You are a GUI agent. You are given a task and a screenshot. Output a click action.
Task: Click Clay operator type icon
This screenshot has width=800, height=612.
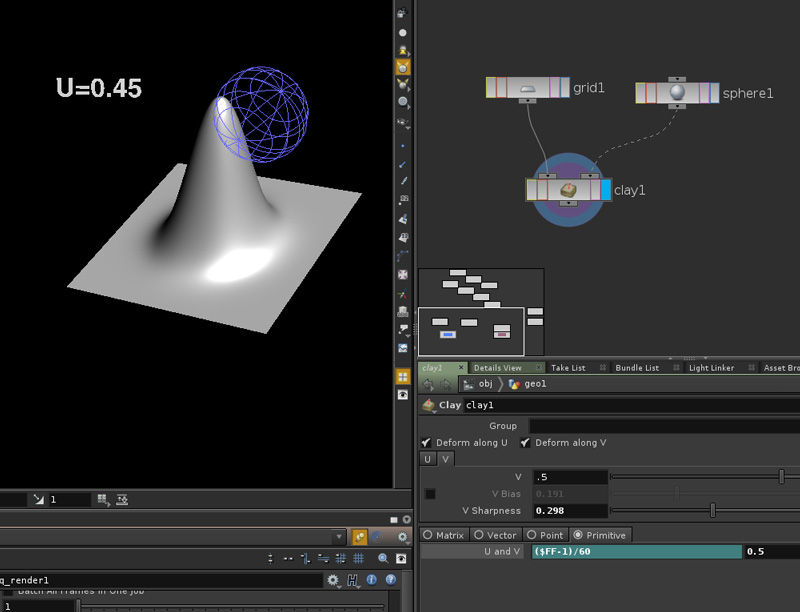[430, 405]
